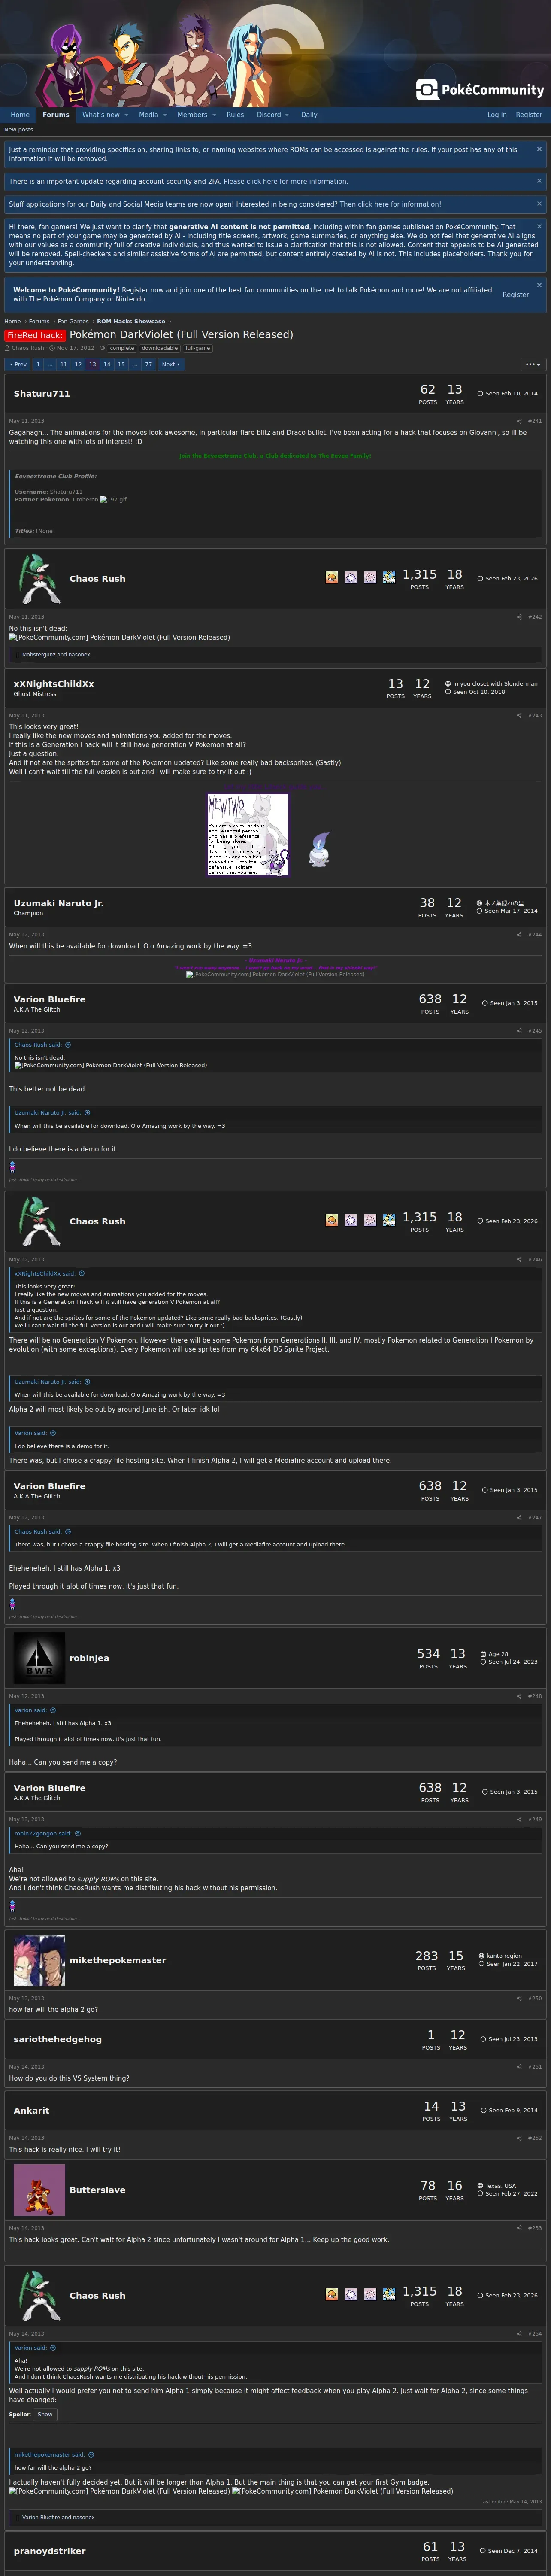Image resolution: width=551 pixels, height=2576 pixels.
Task: Close the generative AI policy notice
Action: [539, 226]
